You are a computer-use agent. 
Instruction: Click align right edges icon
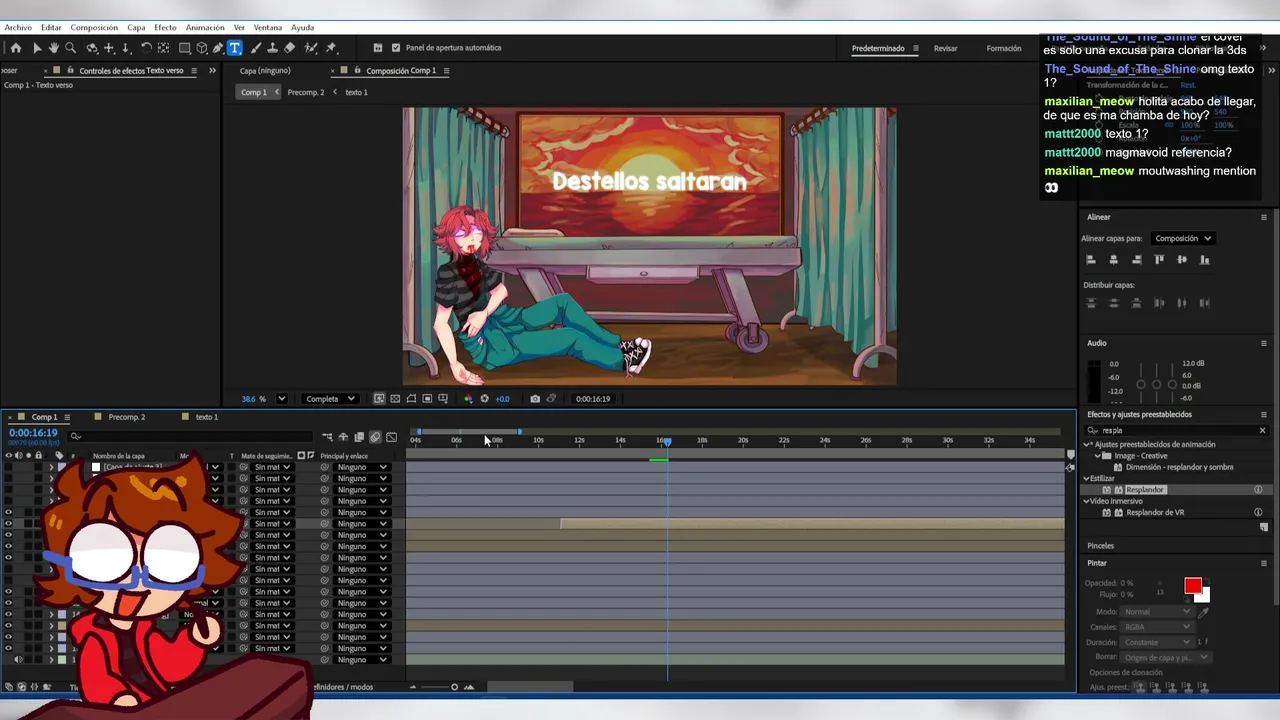click(x=1137, y=260)
